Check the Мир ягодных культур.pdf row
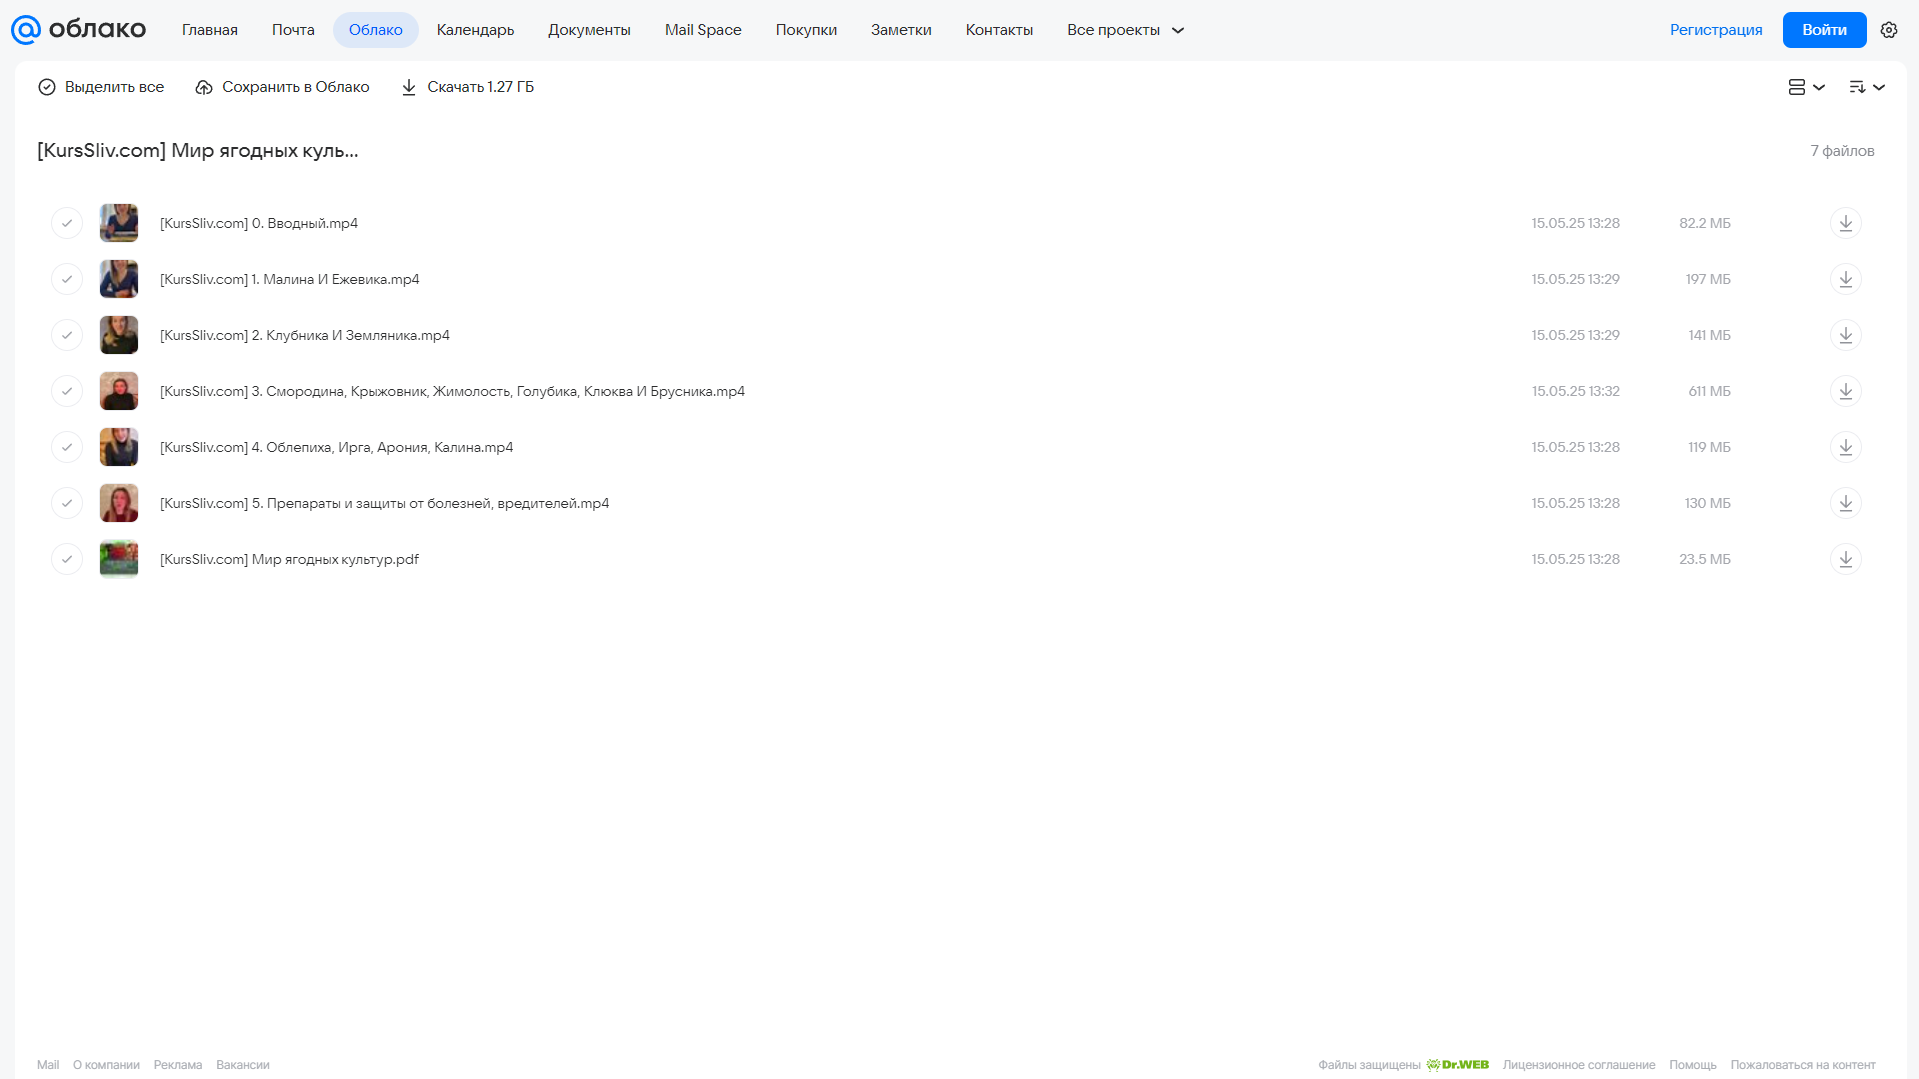 (67, 559)
